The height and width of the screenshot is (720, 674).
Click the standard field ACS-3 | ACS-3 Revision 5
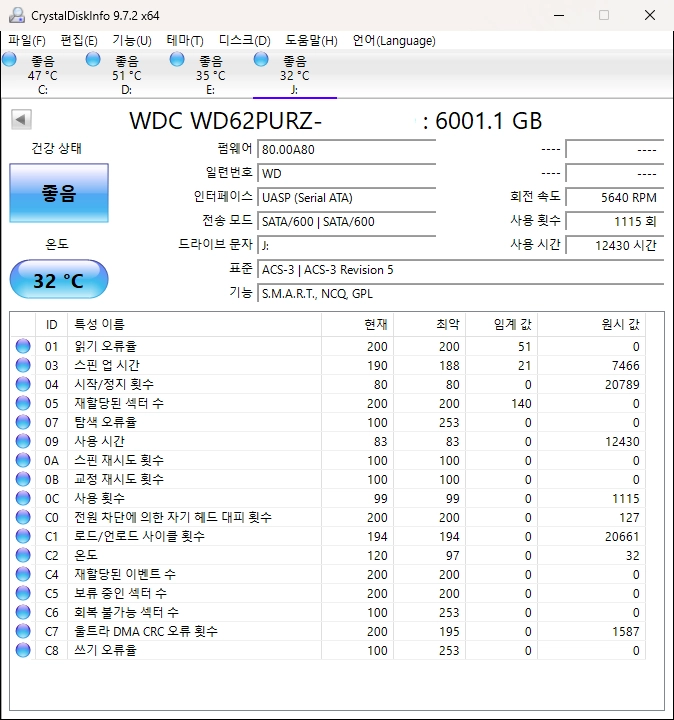[x=461, y=270]
